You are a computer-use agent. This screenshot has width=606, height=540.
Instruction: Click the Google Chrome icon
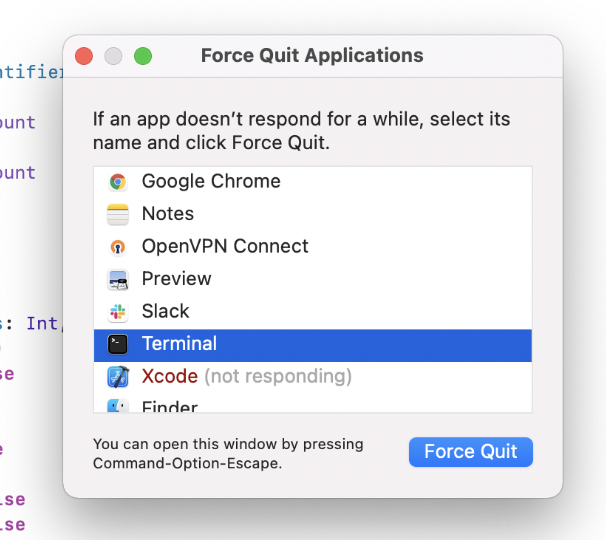[x=118, y=182]
